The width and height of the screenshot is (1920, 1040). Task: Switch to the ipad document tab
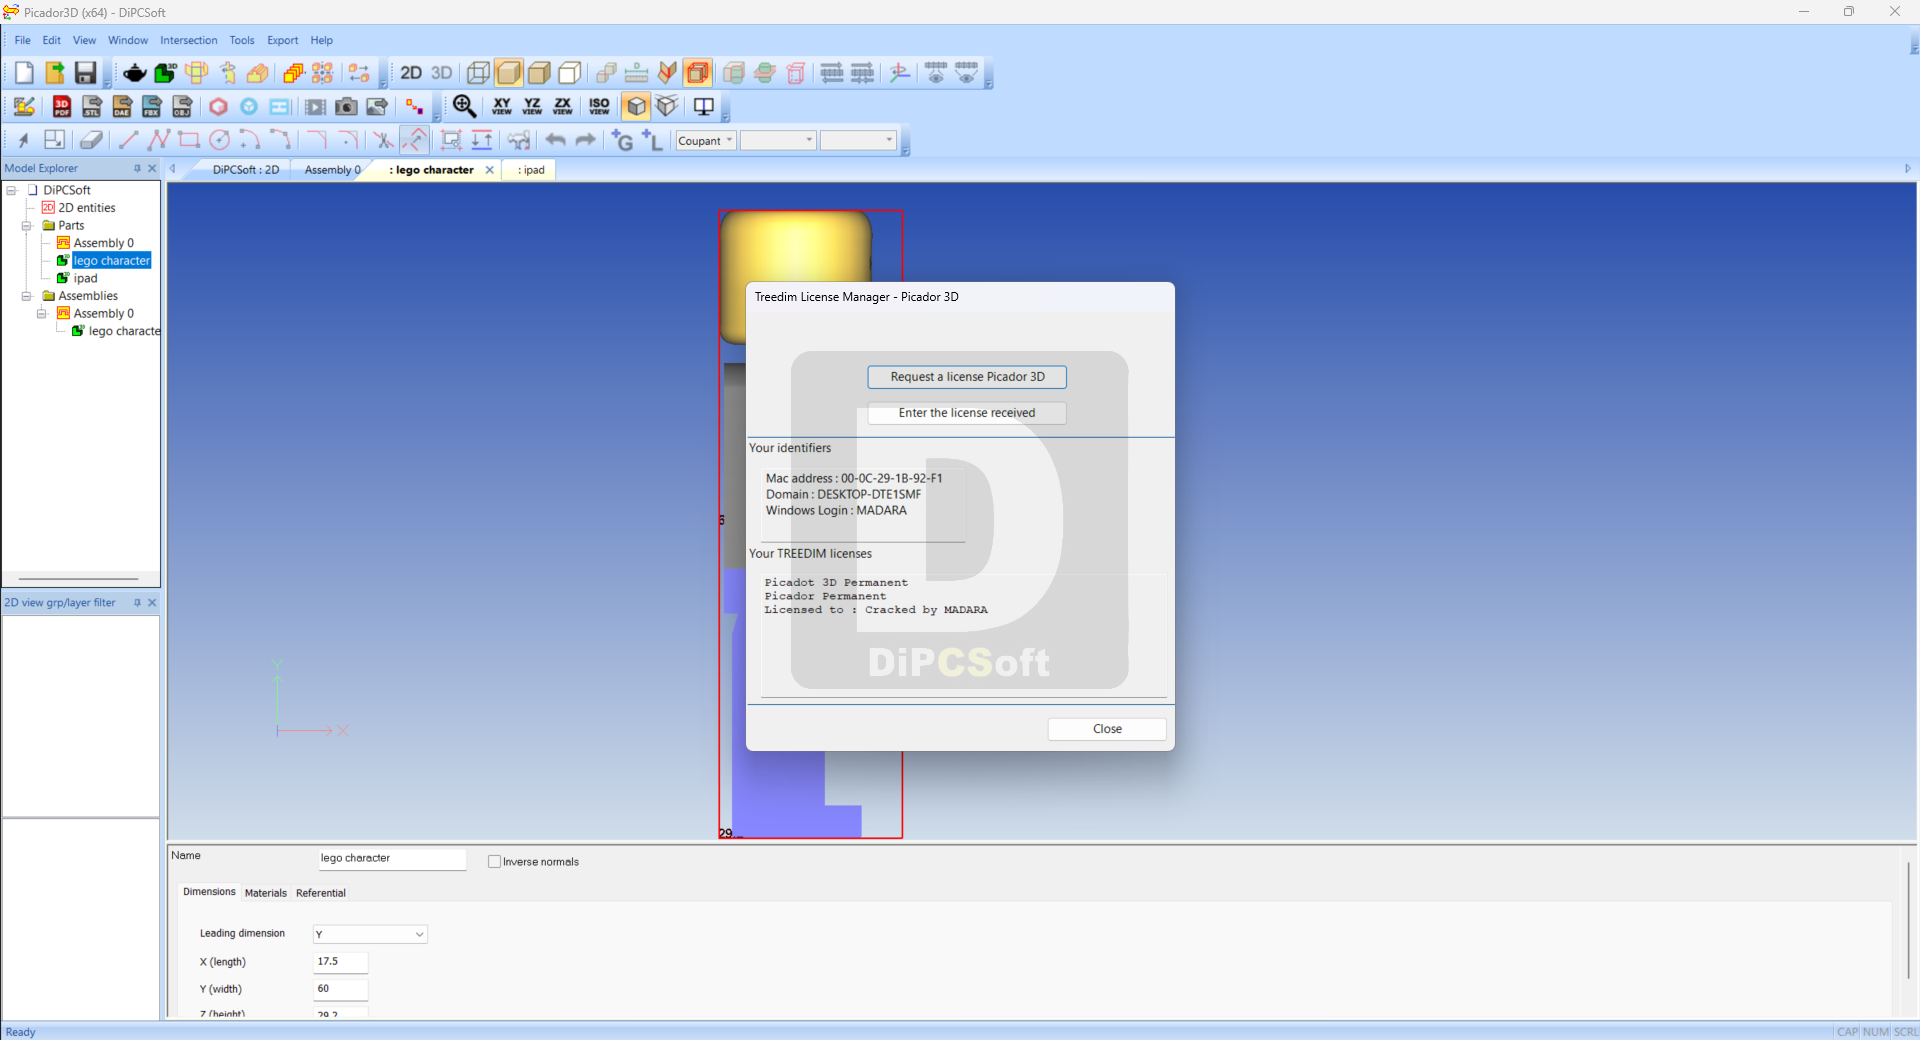point(532,170)
